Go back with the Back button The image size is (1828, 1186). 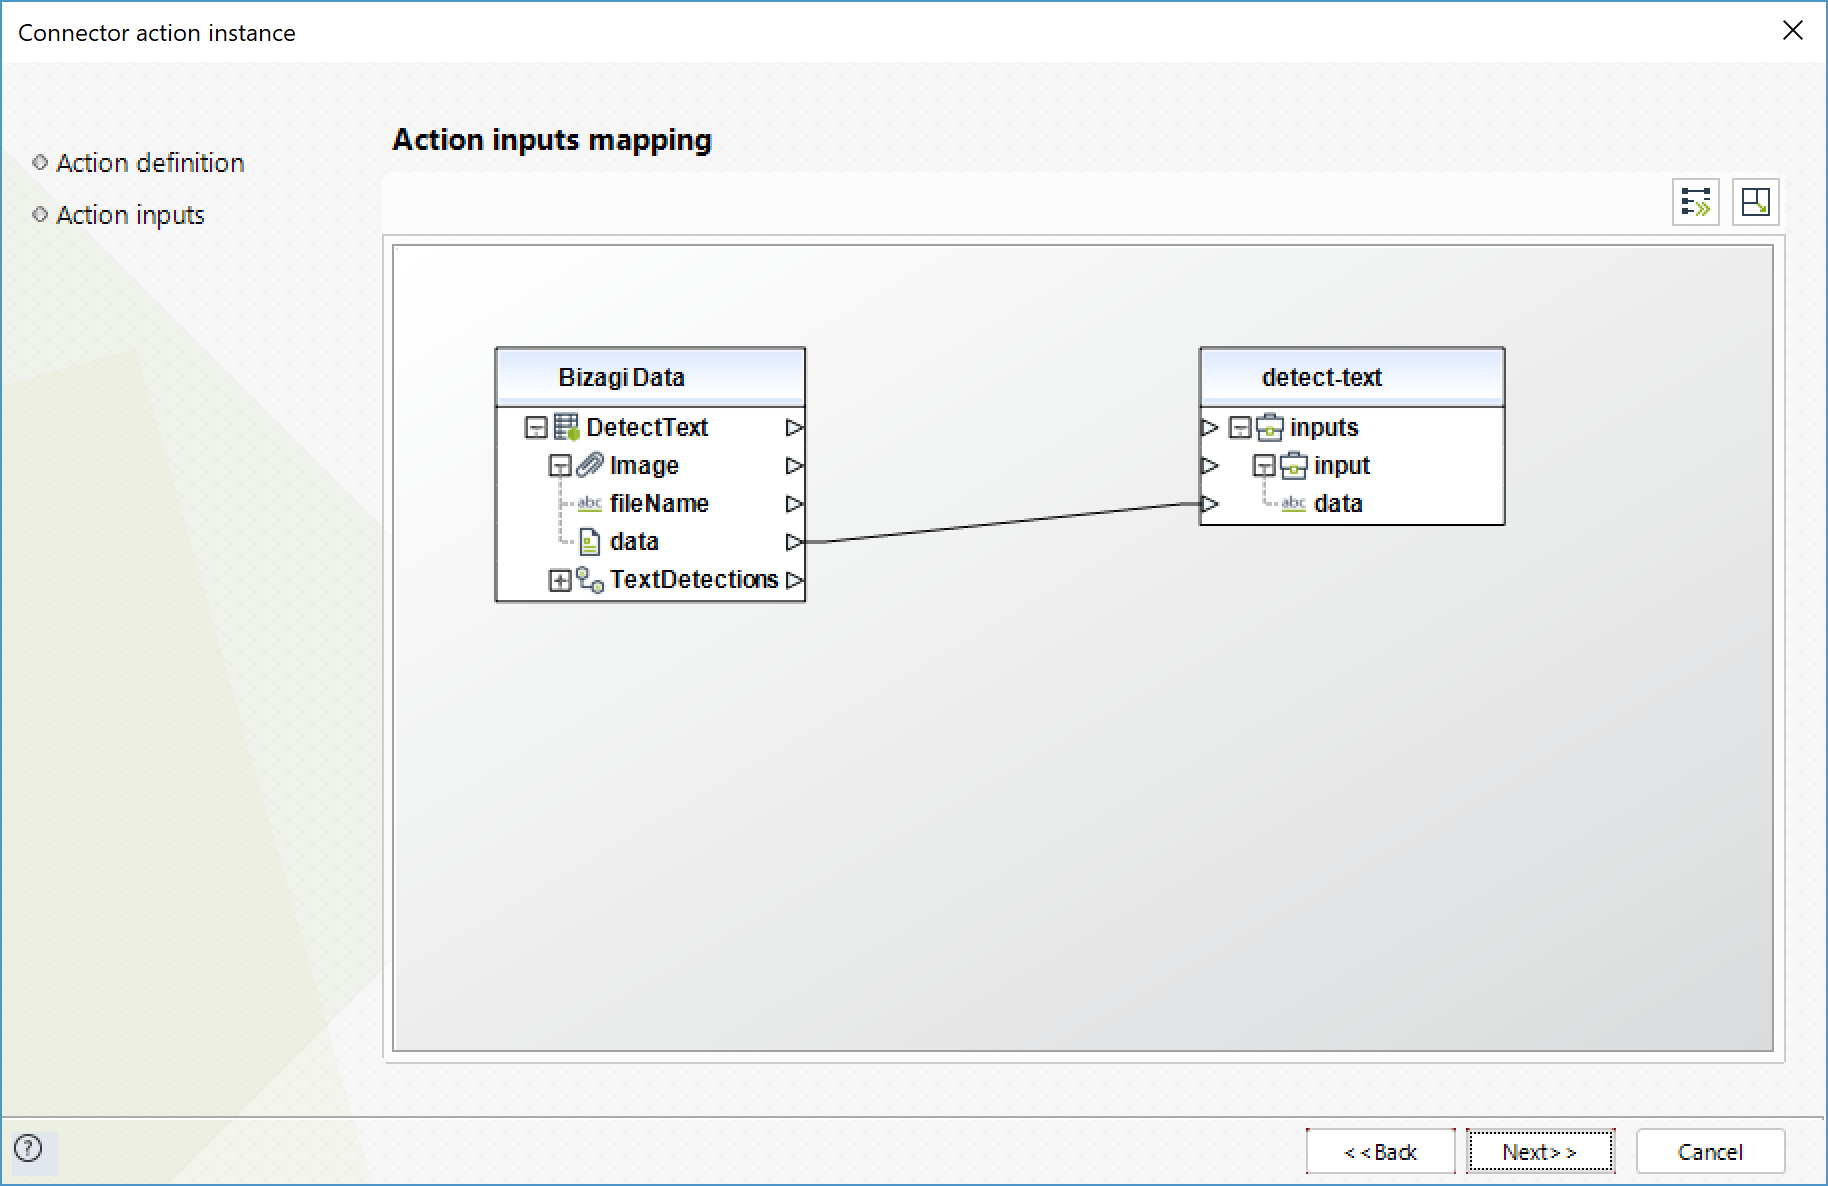point(1380,1152)
